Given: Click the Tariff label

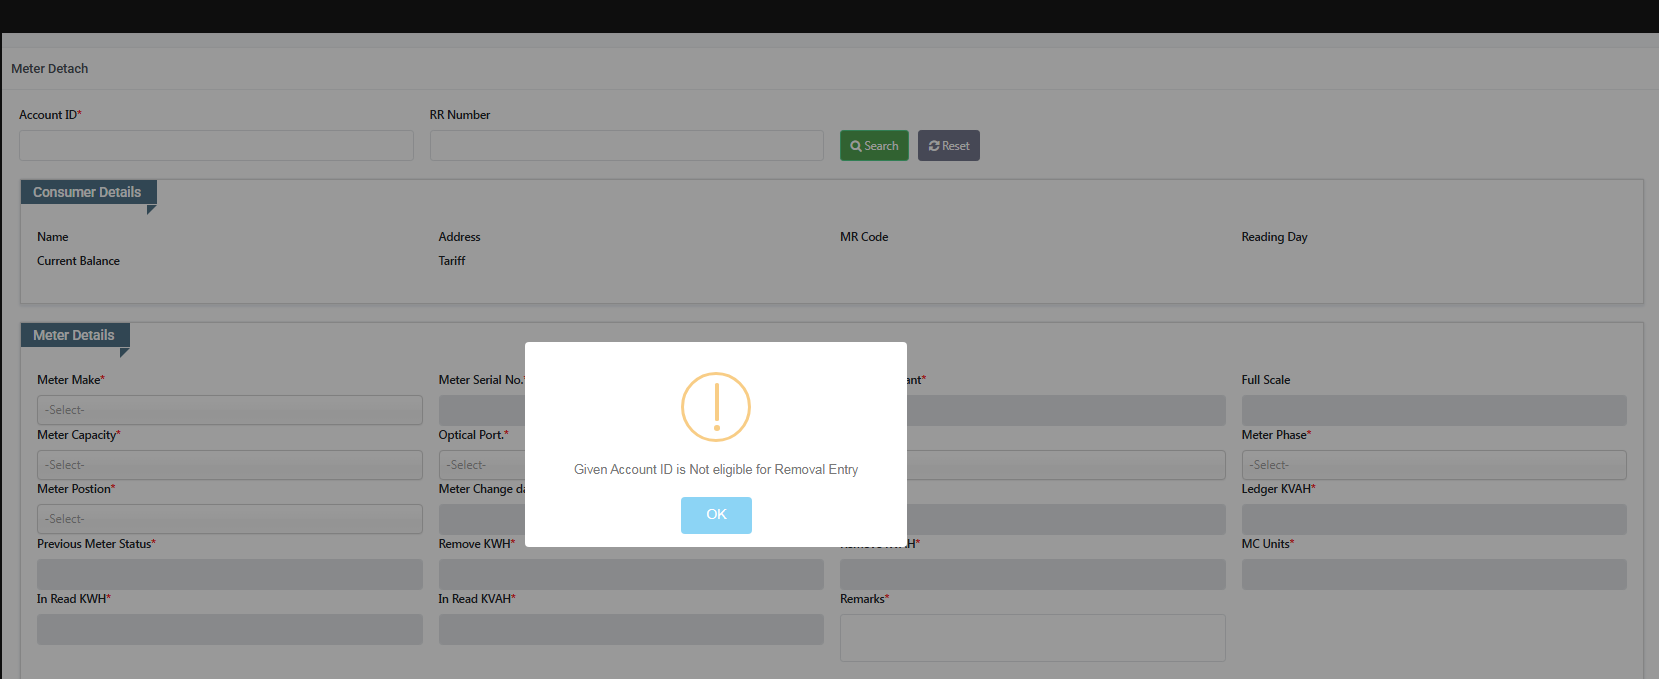Looking at the screenshot, I should pos(452,261).
